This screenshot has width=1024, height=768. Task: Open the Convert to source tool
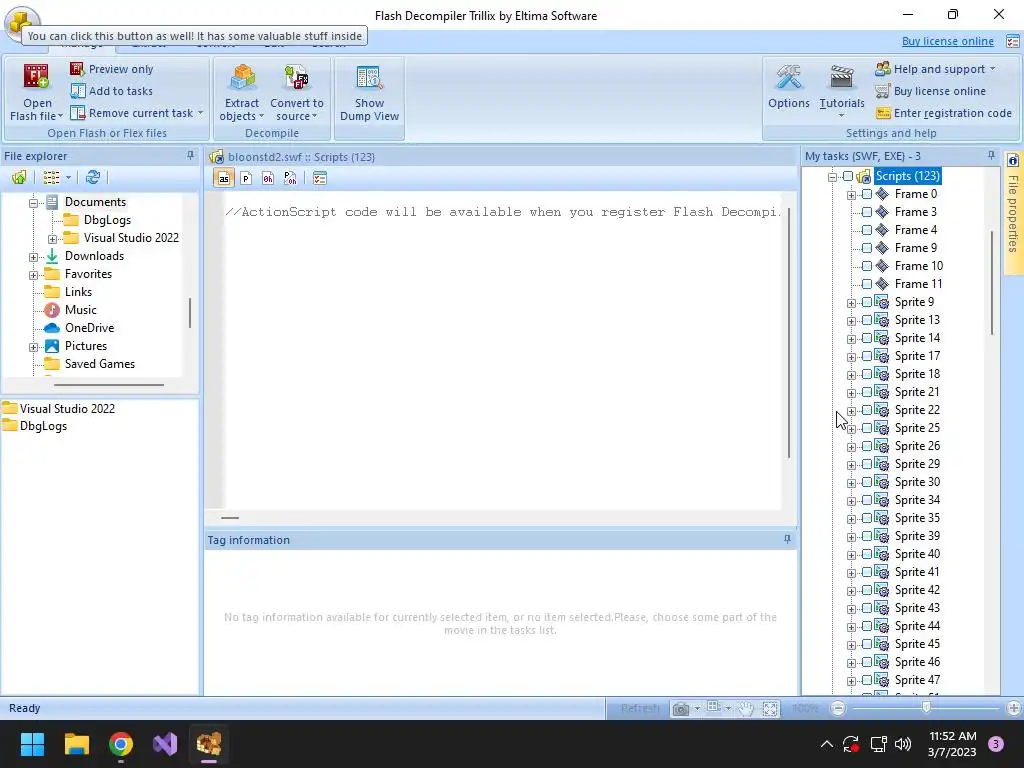tap(296, 91)
